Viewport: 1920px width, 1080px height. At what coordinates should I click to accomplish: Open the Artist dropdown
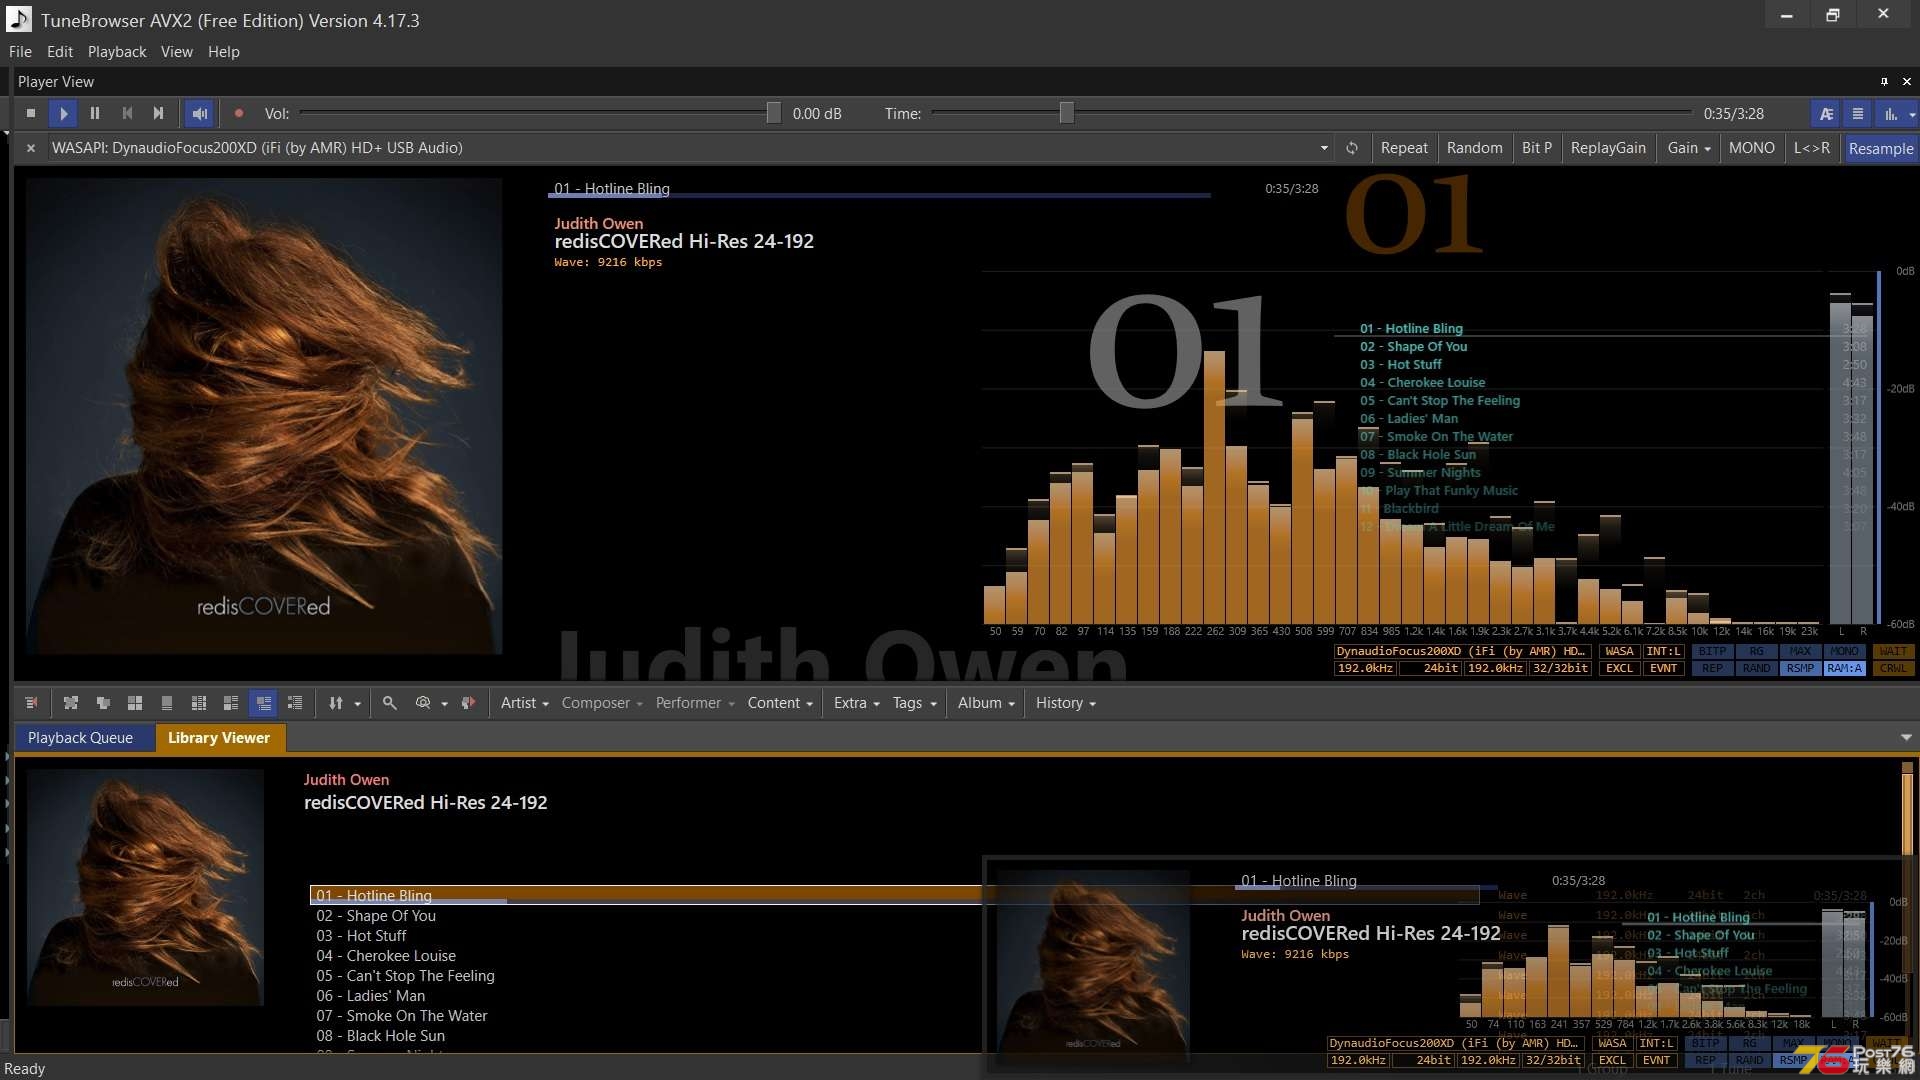pos(525,703)
